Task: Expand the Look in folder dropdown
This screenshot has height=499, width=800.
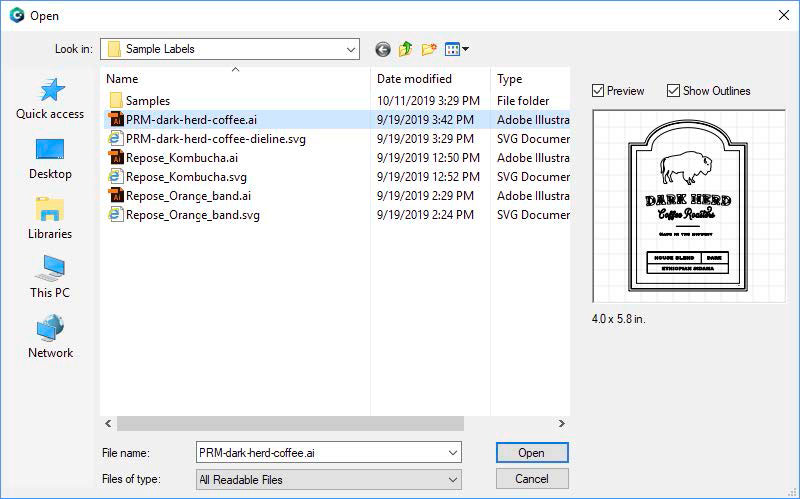Action: (351, 49)
